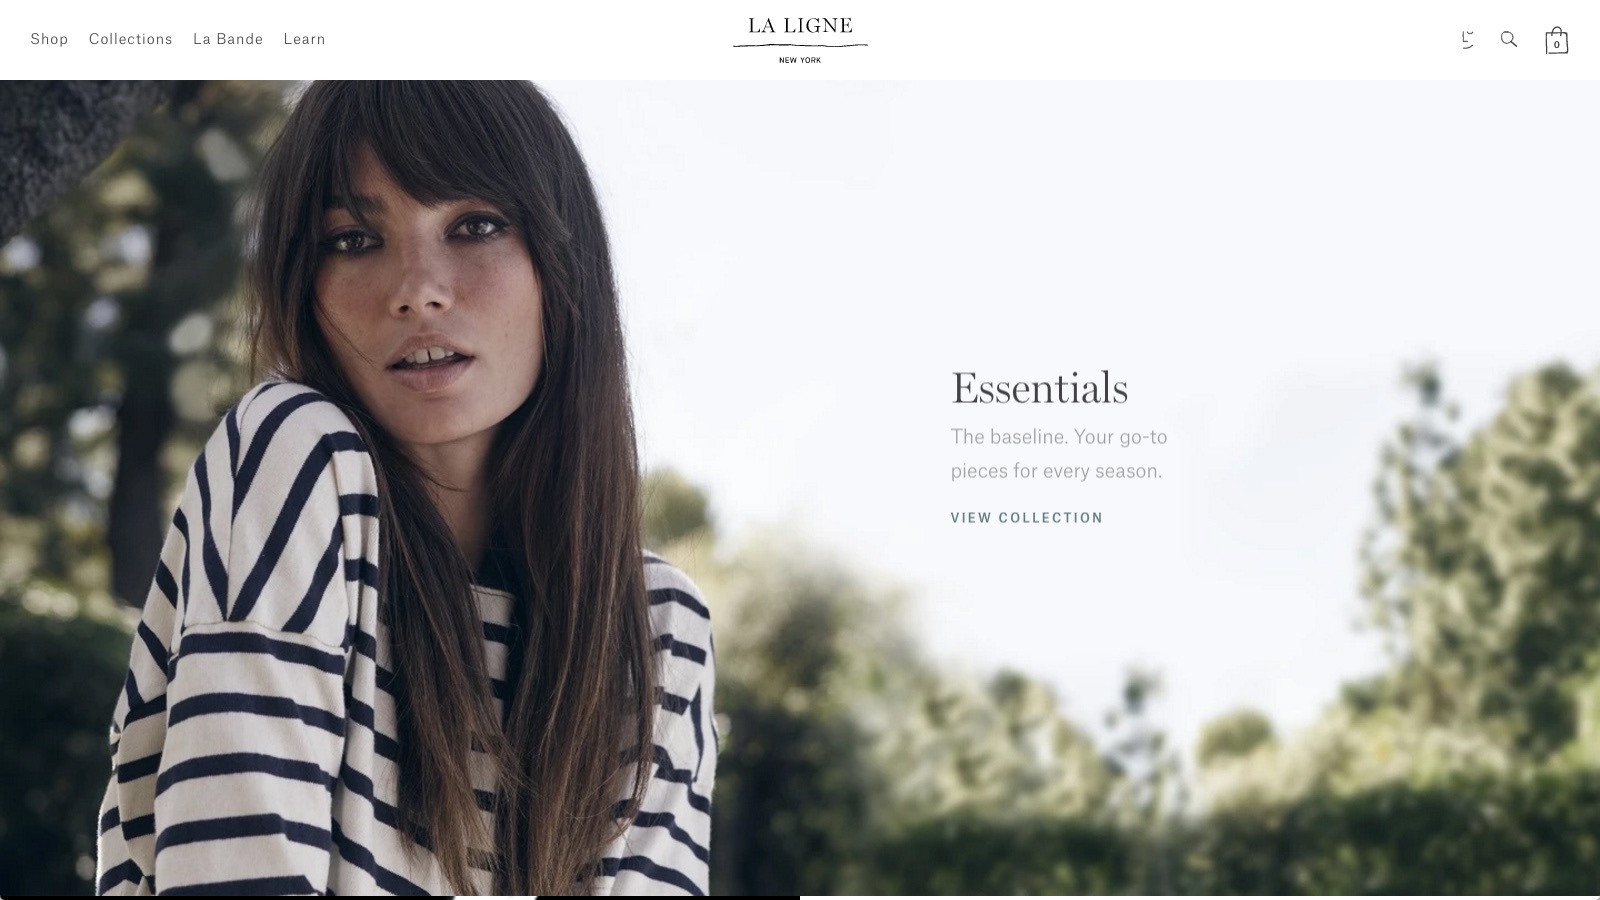Click the black slideshow progress bar
1600x900 pixels.
coord(400,897)
